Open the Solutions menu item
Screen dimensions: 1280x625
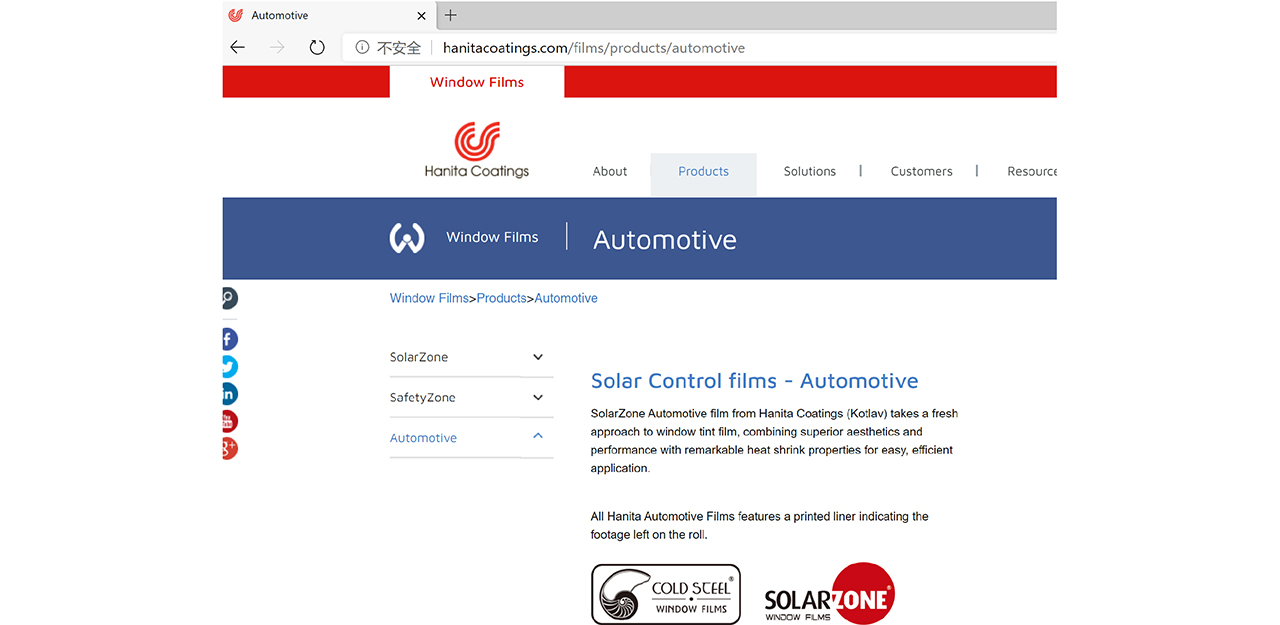[810, 171]
